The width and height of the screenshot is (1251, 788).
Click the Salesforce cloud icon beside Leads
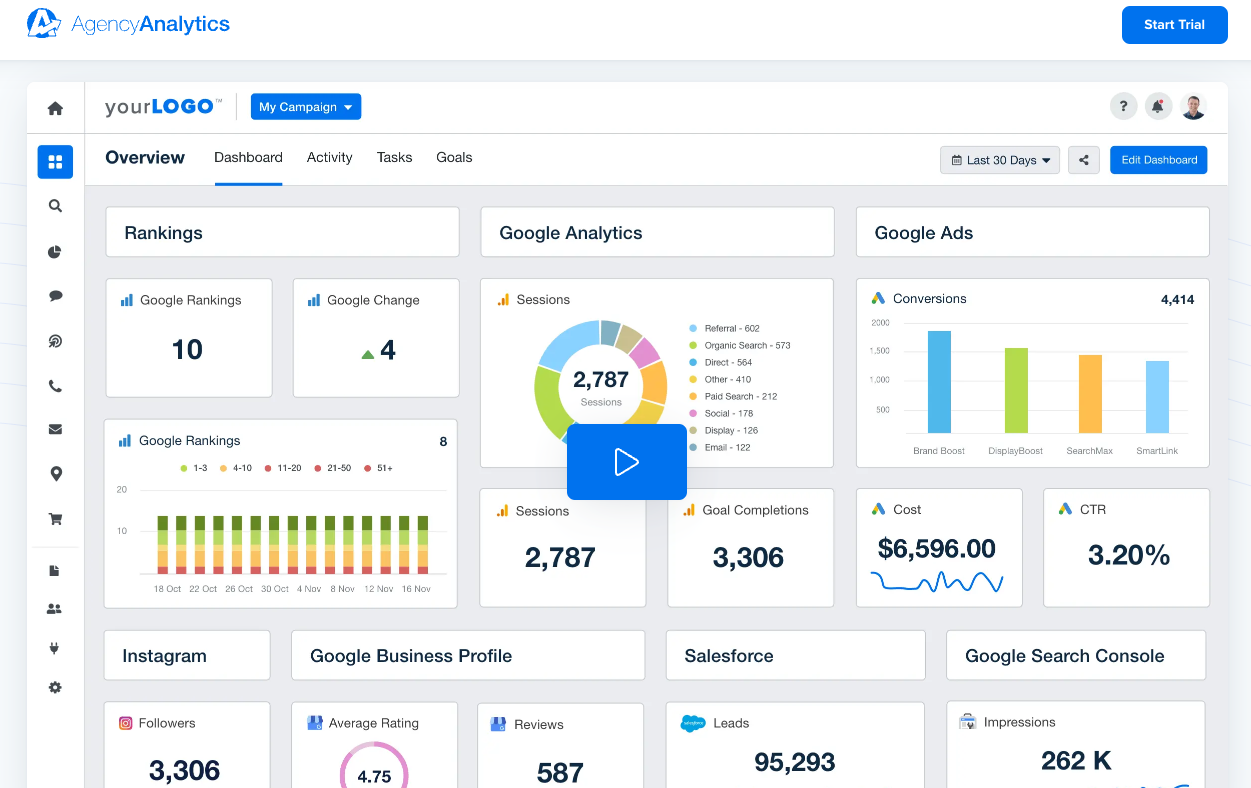[693, 723]
